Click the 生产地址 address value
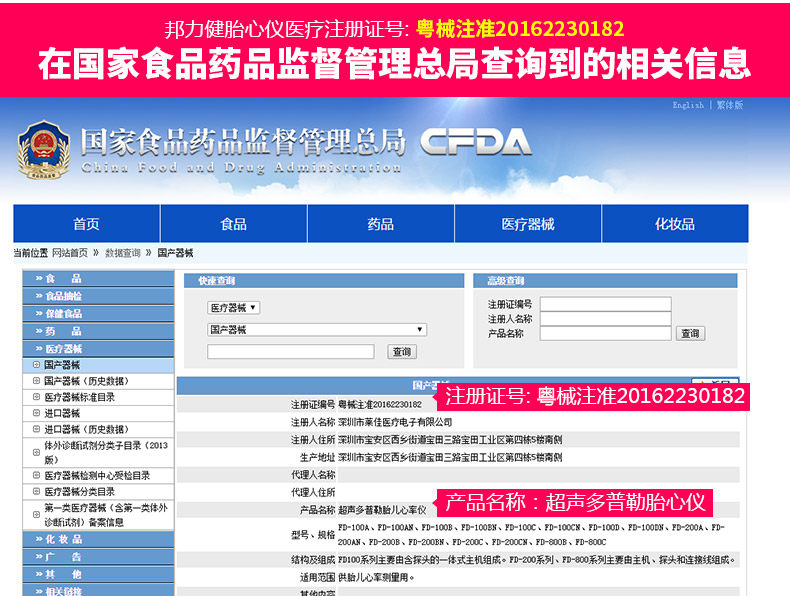The width and height of the screenshot is (790, 596). [x=450, y=457]
